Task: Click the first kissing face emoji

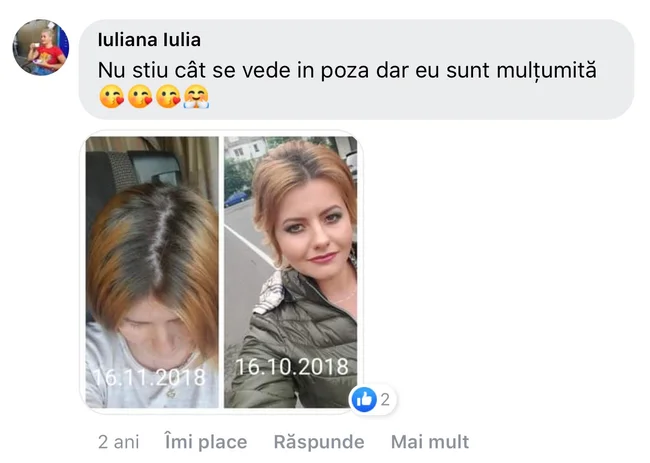Action: 112,97
